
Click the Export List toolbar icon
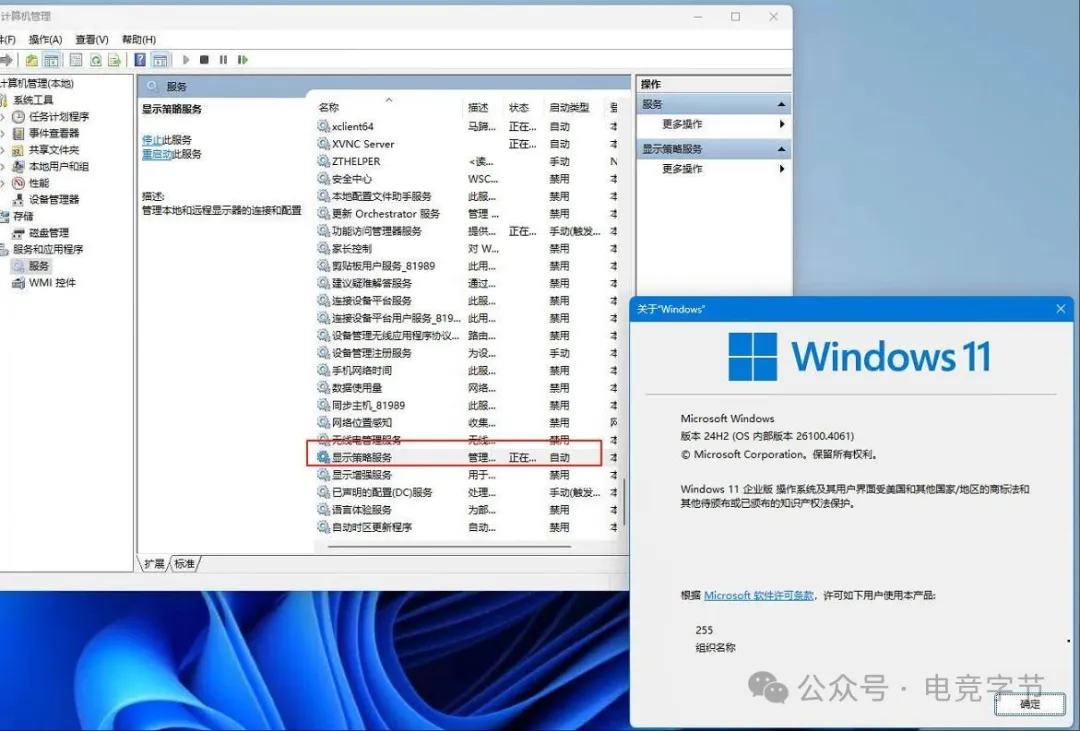[x=114, y=60]
